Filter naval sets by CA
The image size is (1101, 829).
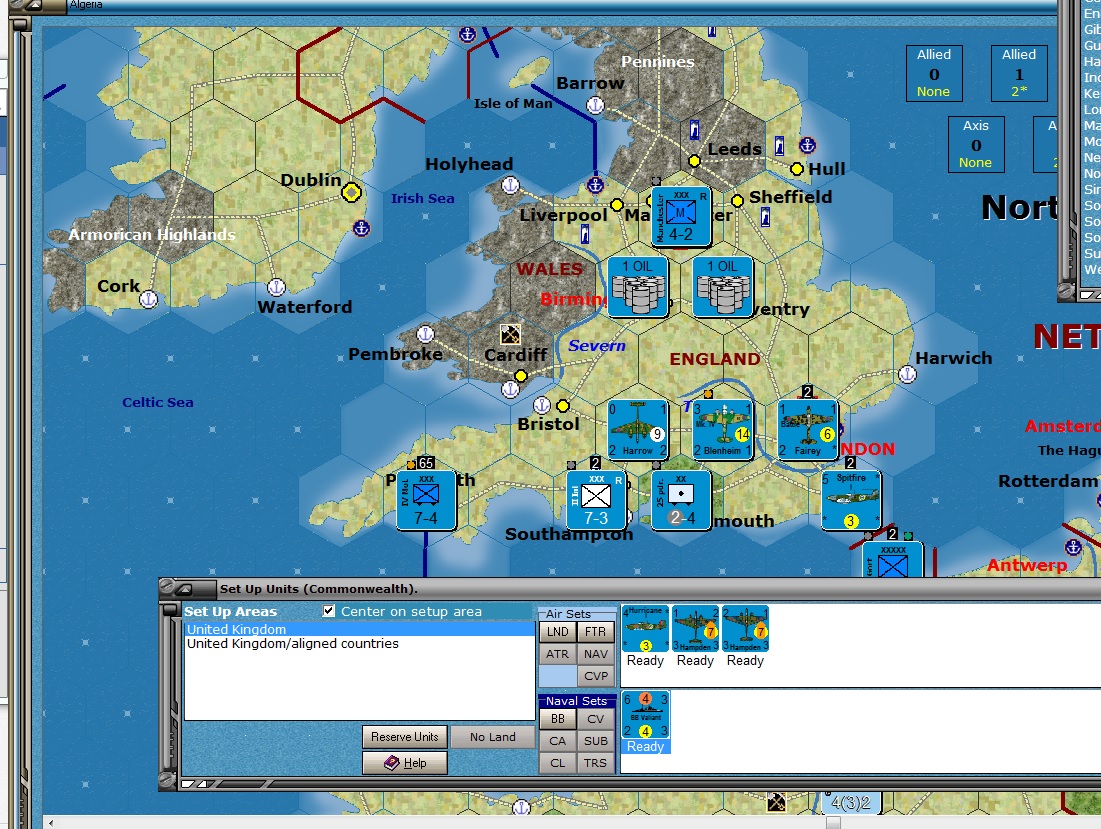pos(558,741)
